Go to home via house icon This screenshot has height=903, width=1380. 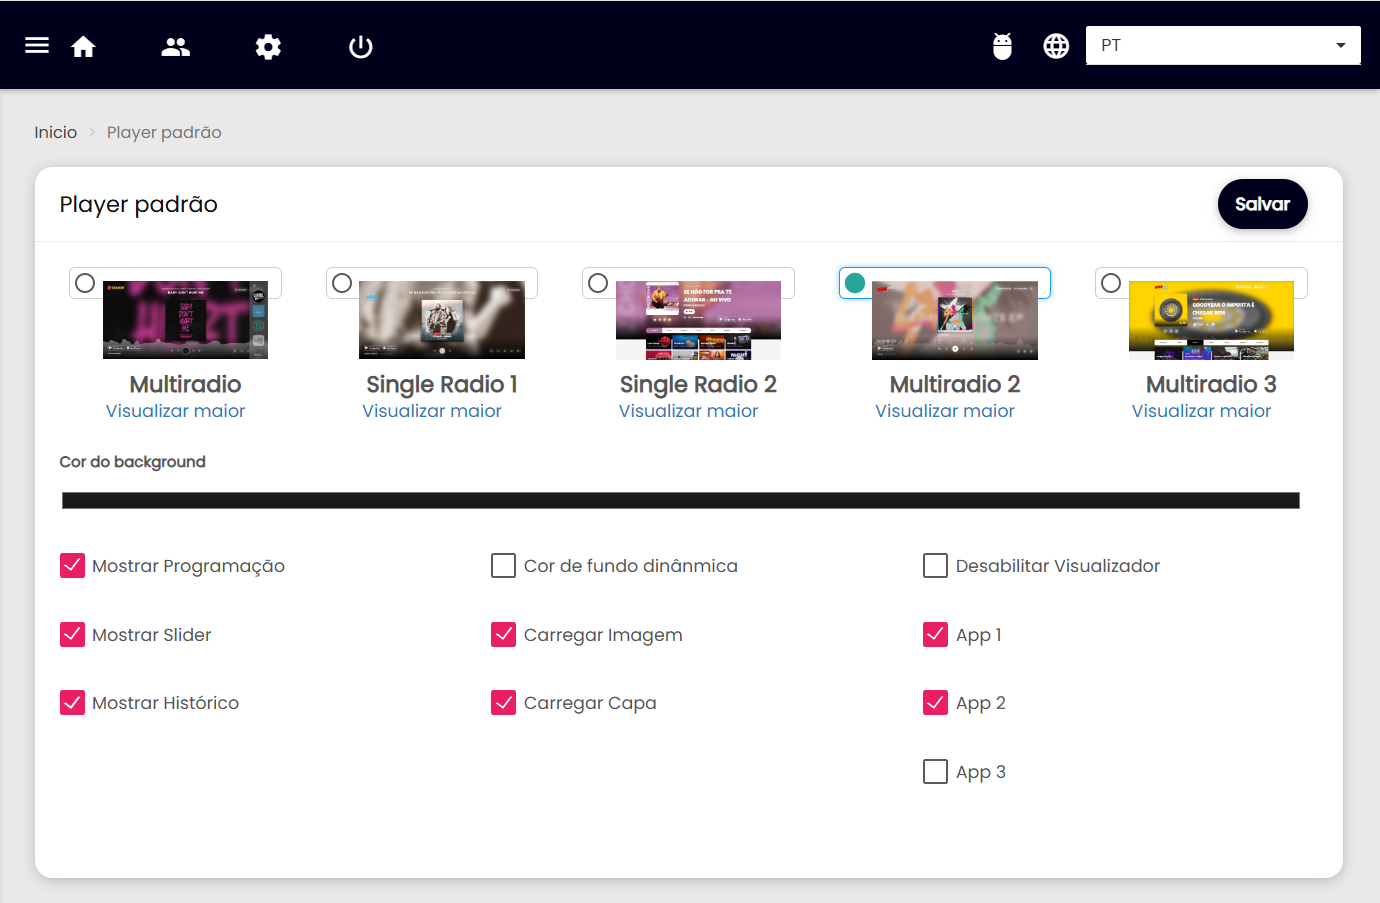point(84,47)
